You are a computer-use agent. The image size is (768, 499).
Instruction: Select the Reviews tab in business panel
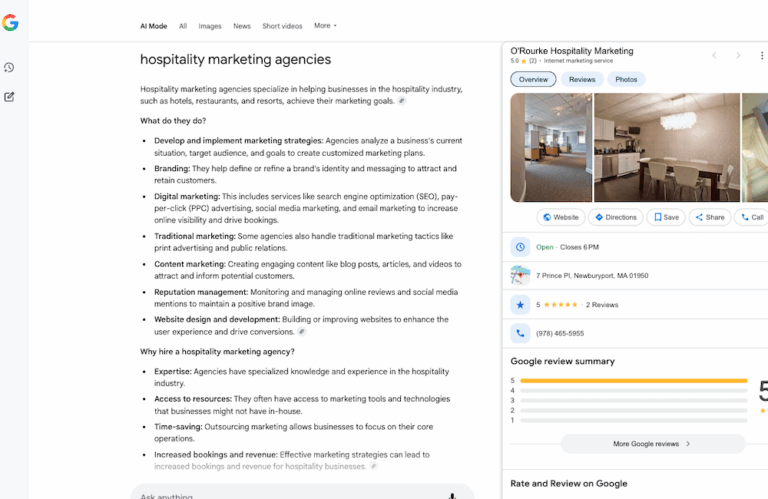tap(582, 79)
